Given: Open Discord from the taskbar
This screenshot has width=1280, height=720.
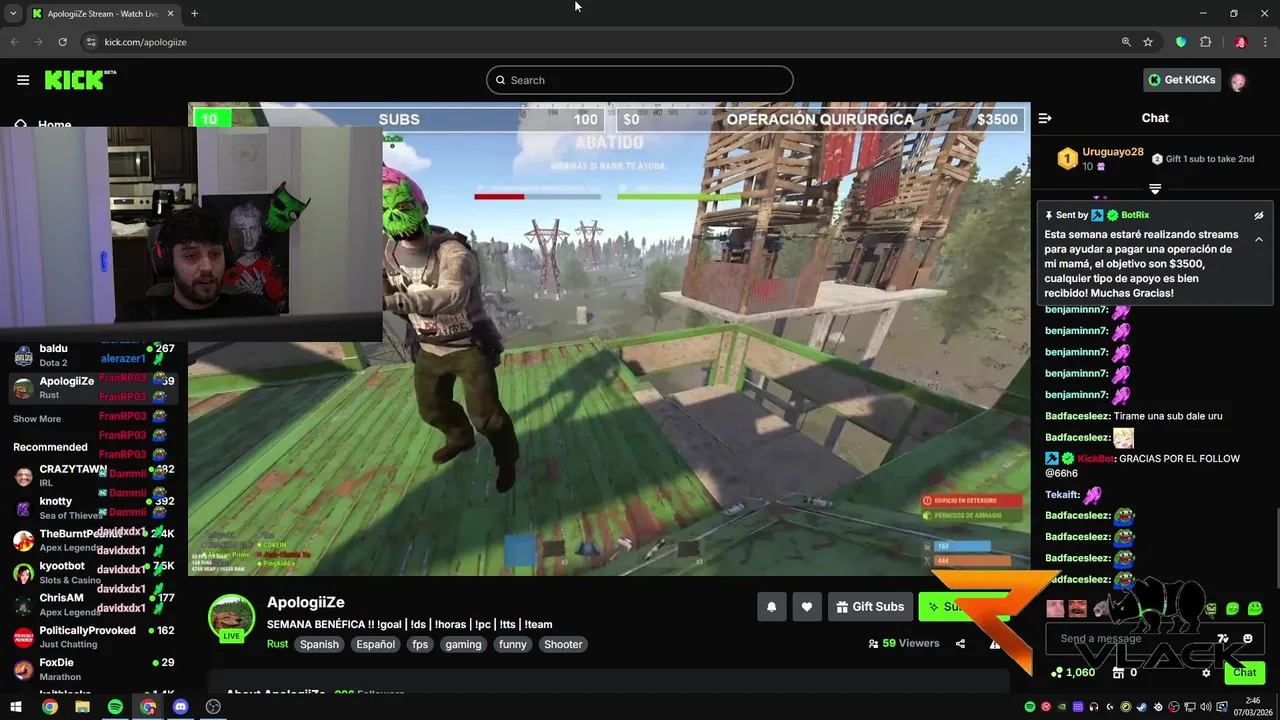Looking at the screenshot, I should click(x=180, y=707).
